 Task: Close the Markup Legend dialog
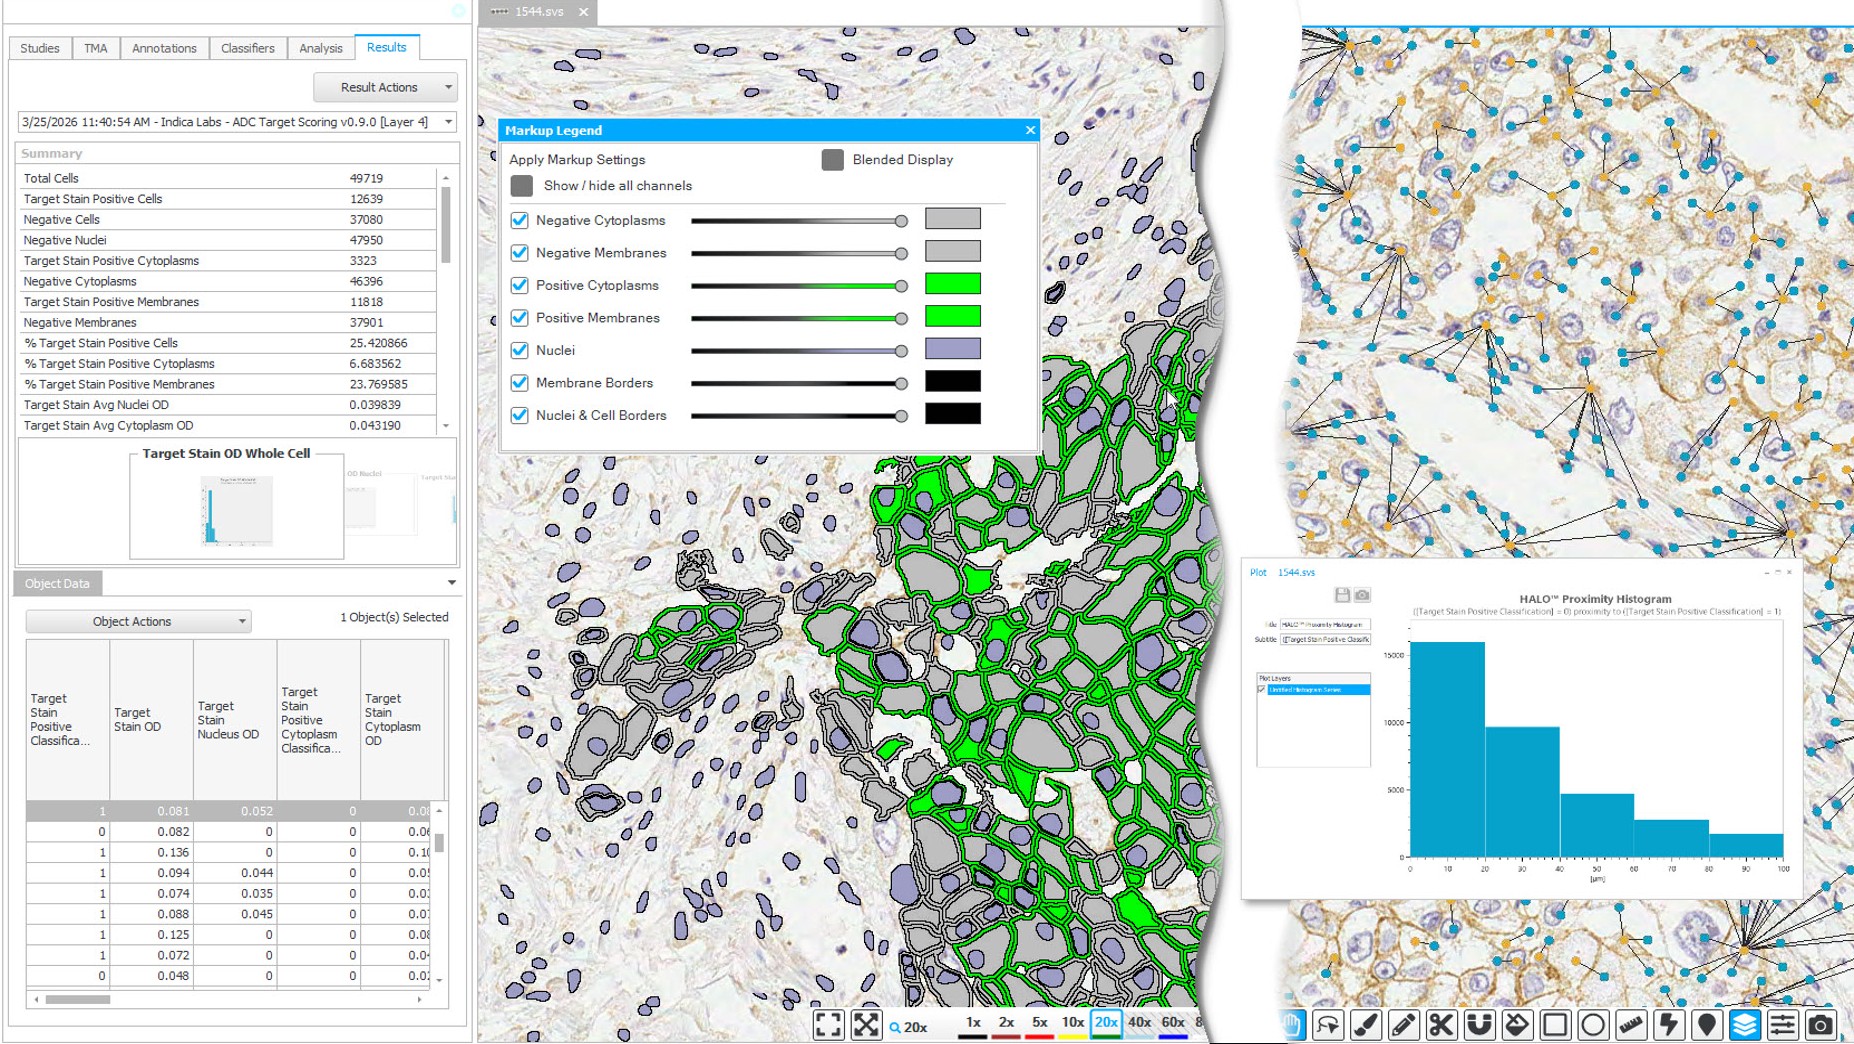tap(1030, 130)
